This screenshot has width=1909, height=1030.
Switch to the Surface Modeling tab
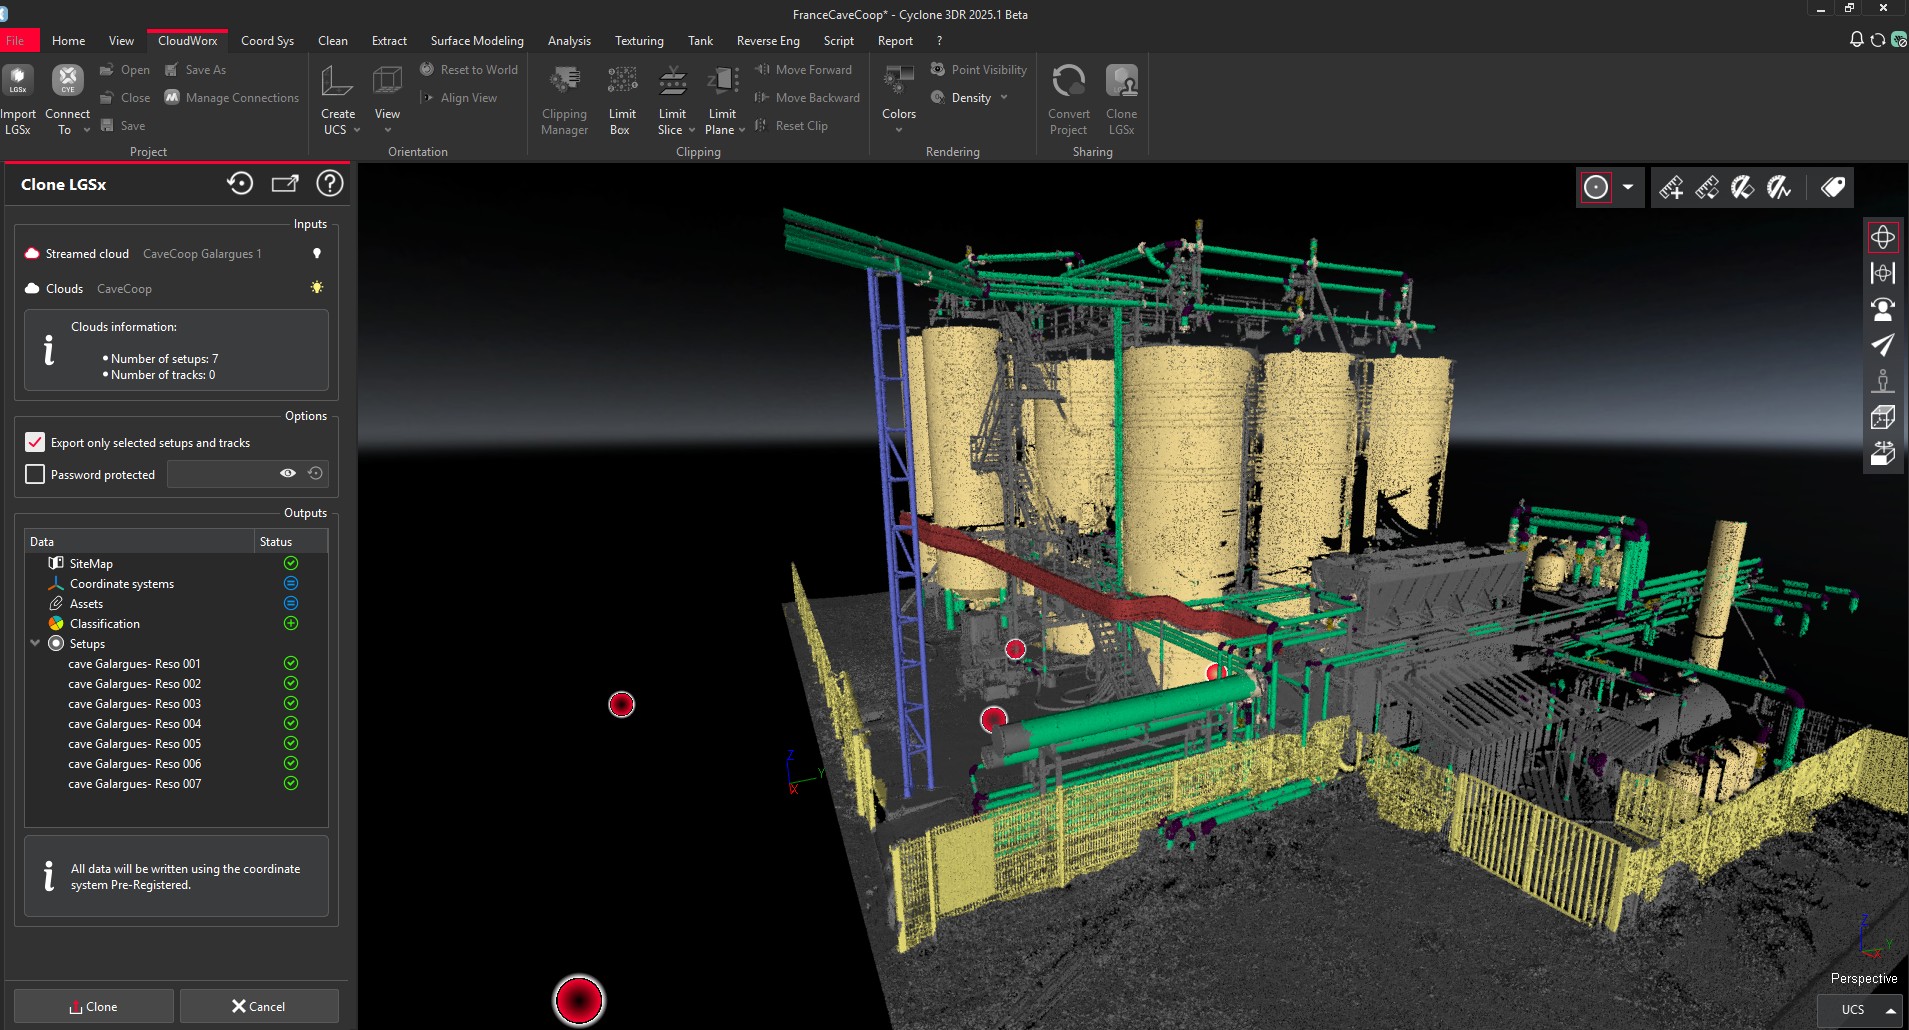pyautogui.click(x=477, y=41)
